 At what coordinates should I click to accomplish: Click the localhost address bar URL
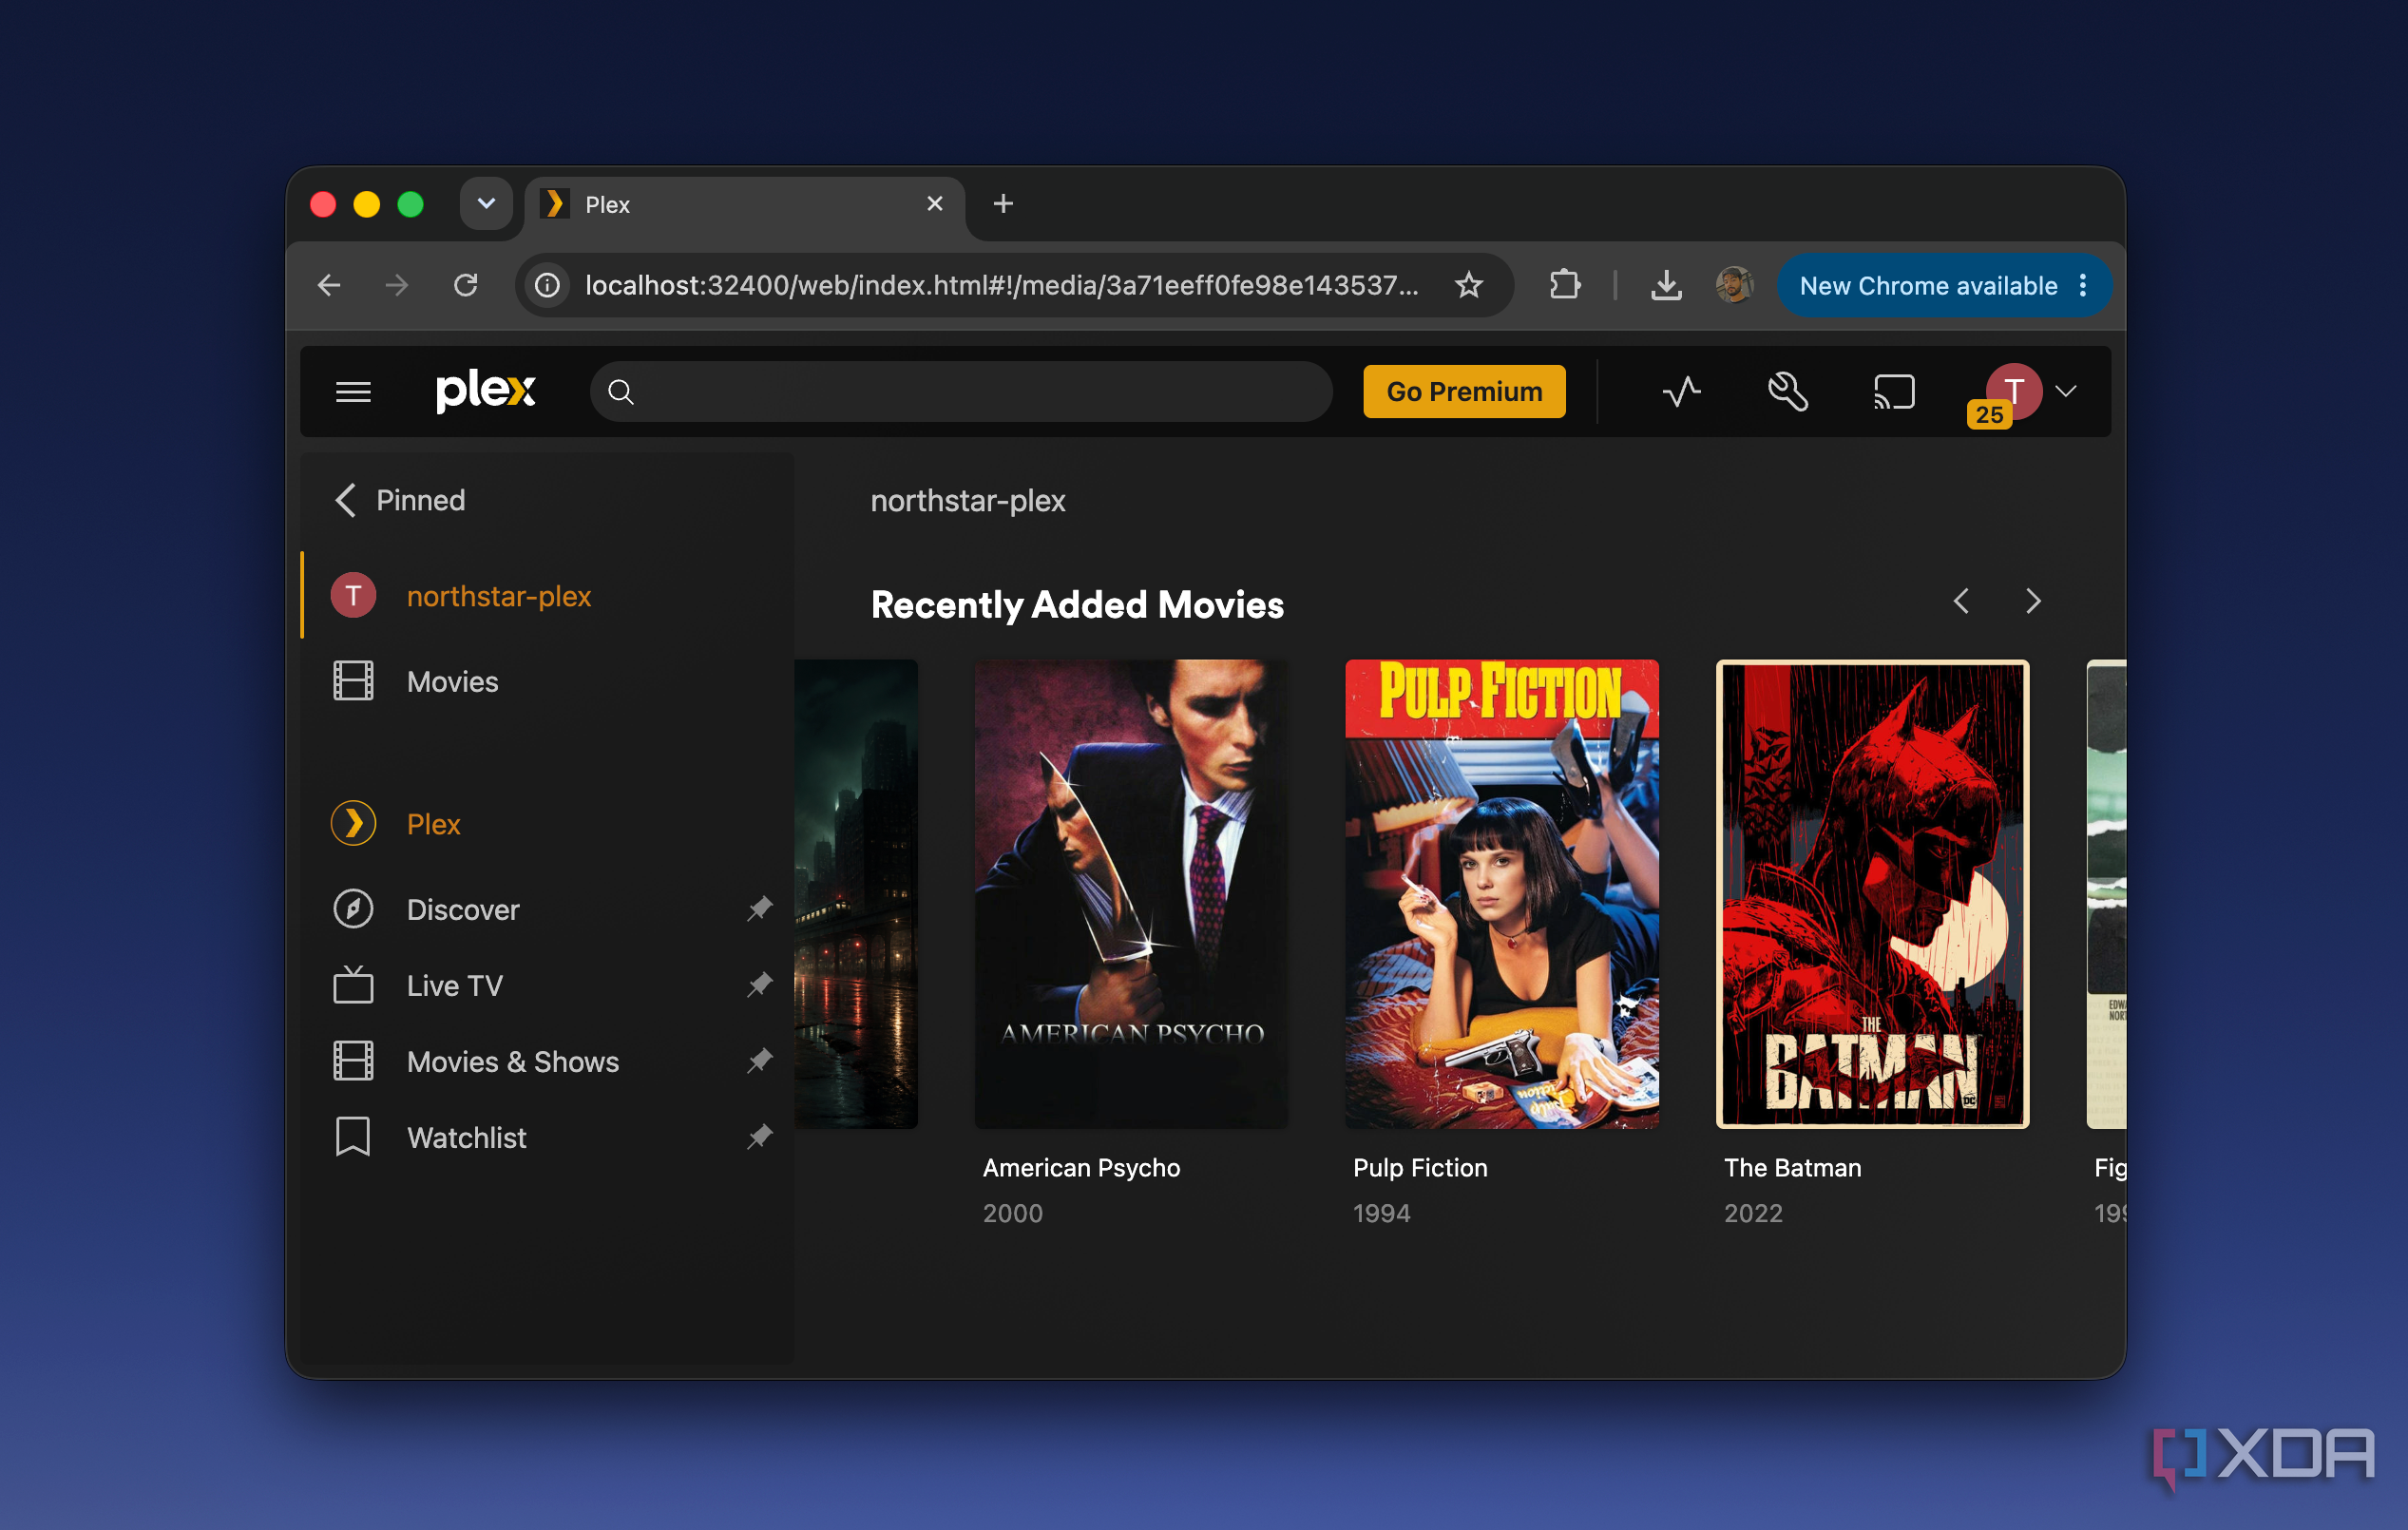[1001, 286]
